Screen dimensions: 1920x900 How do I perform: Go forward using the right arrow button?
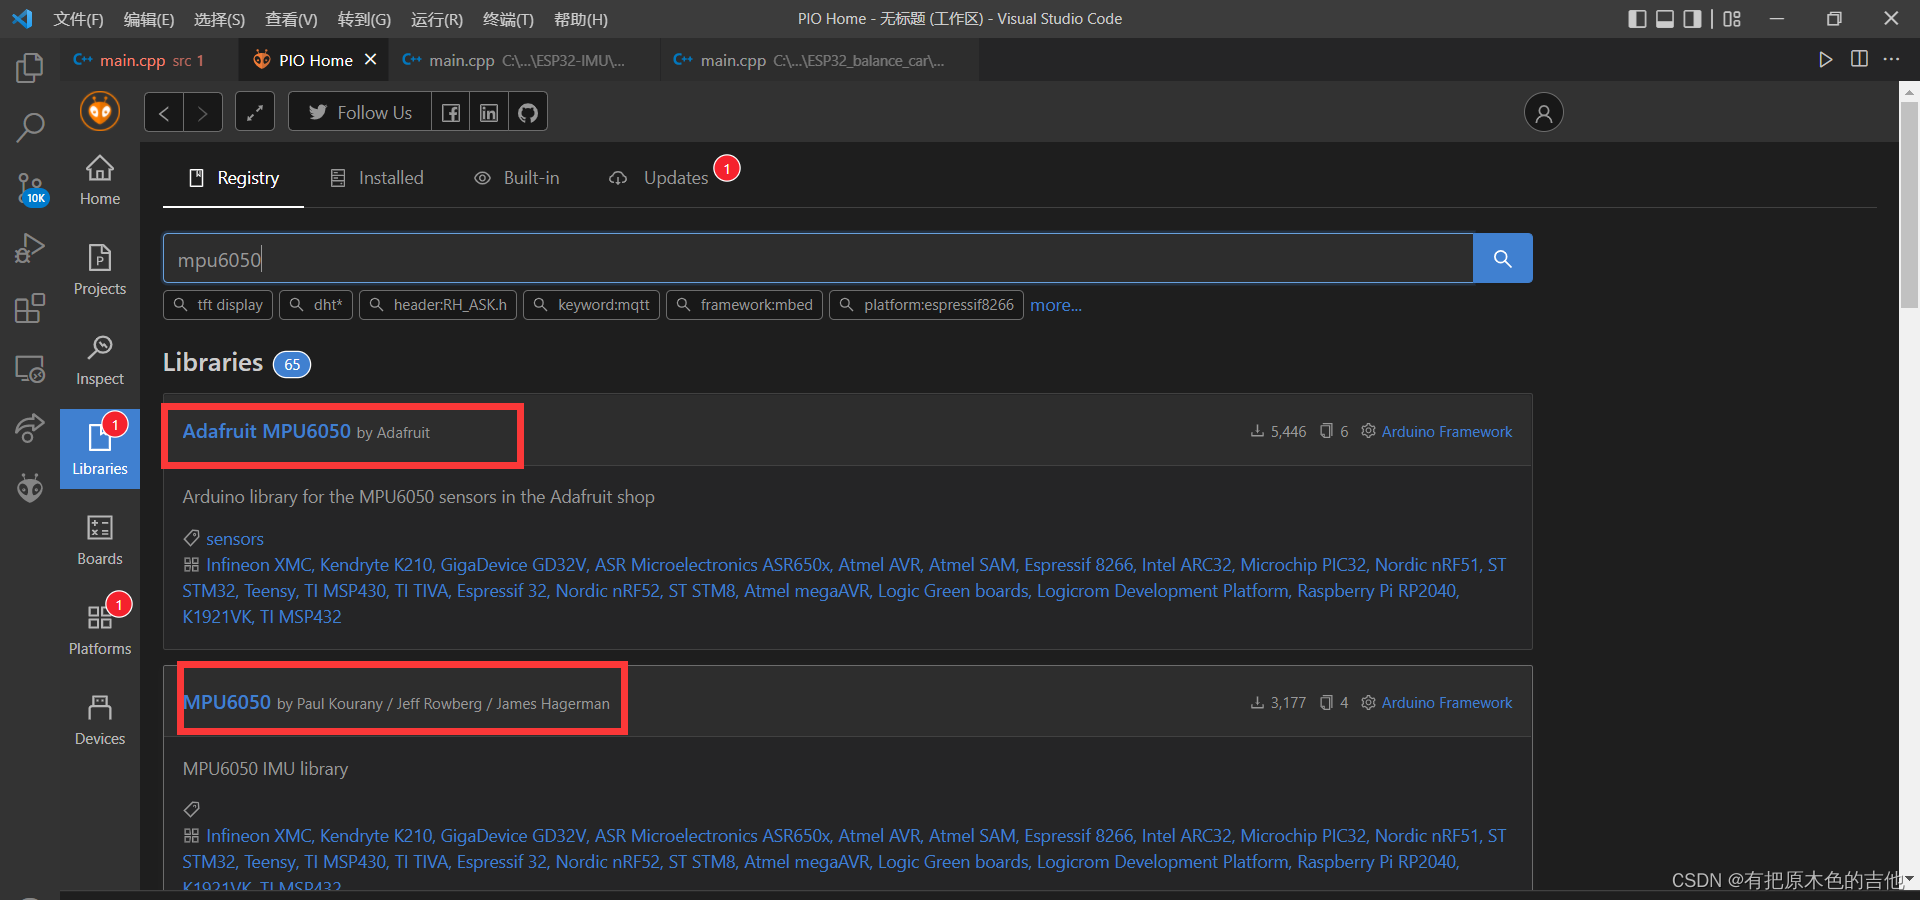point(203,112)
